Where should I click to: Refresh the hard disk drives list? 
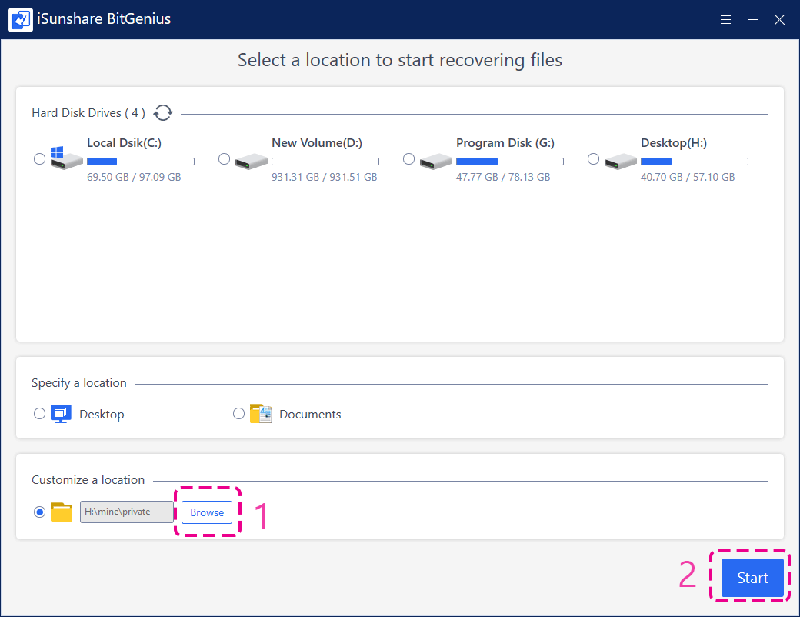pos(163,113)
